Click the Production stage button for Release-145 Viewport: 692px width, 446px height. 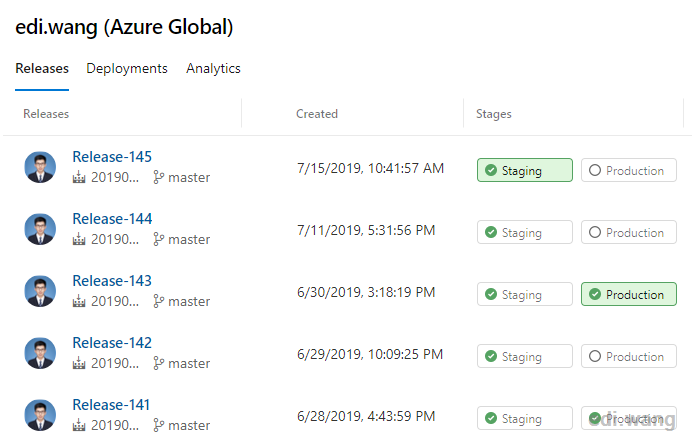click(x=629, y=170)
